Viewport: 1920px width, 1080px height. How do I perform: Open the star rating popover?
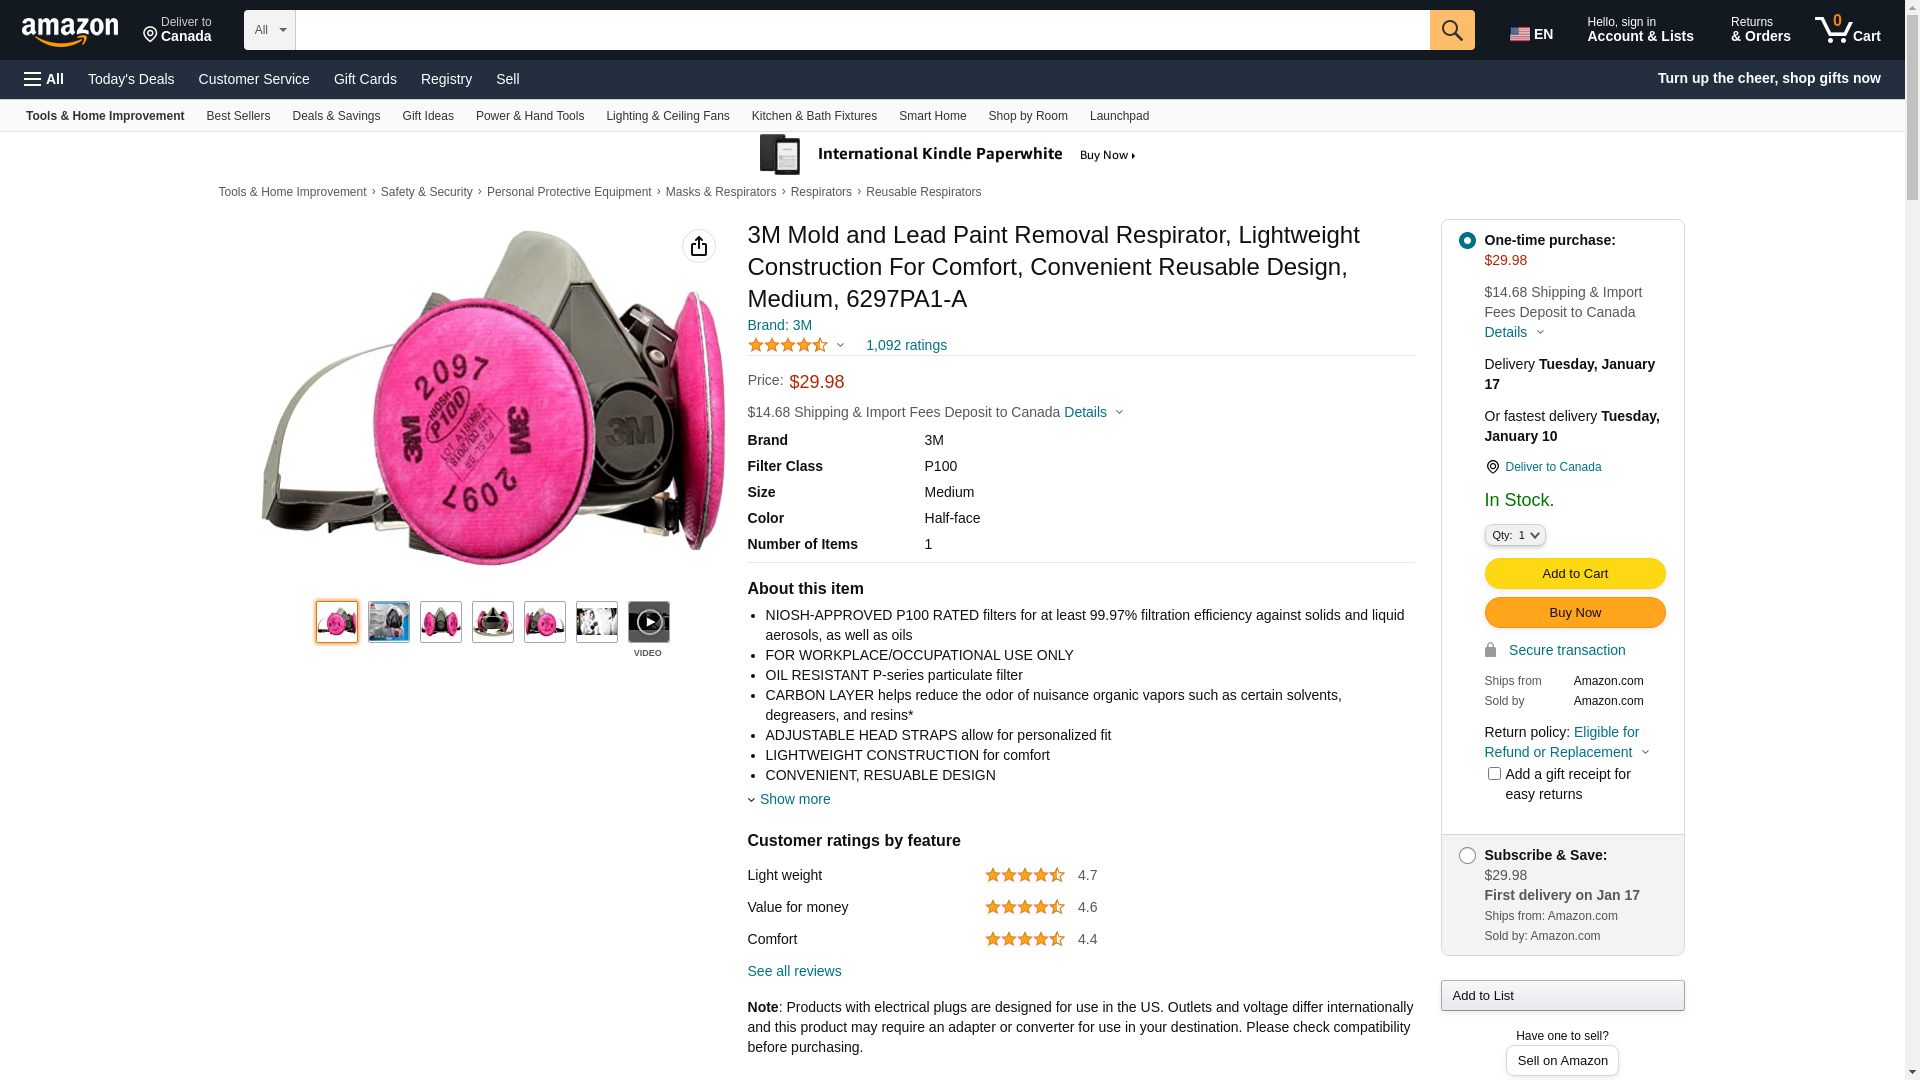[x=797, y=345]
